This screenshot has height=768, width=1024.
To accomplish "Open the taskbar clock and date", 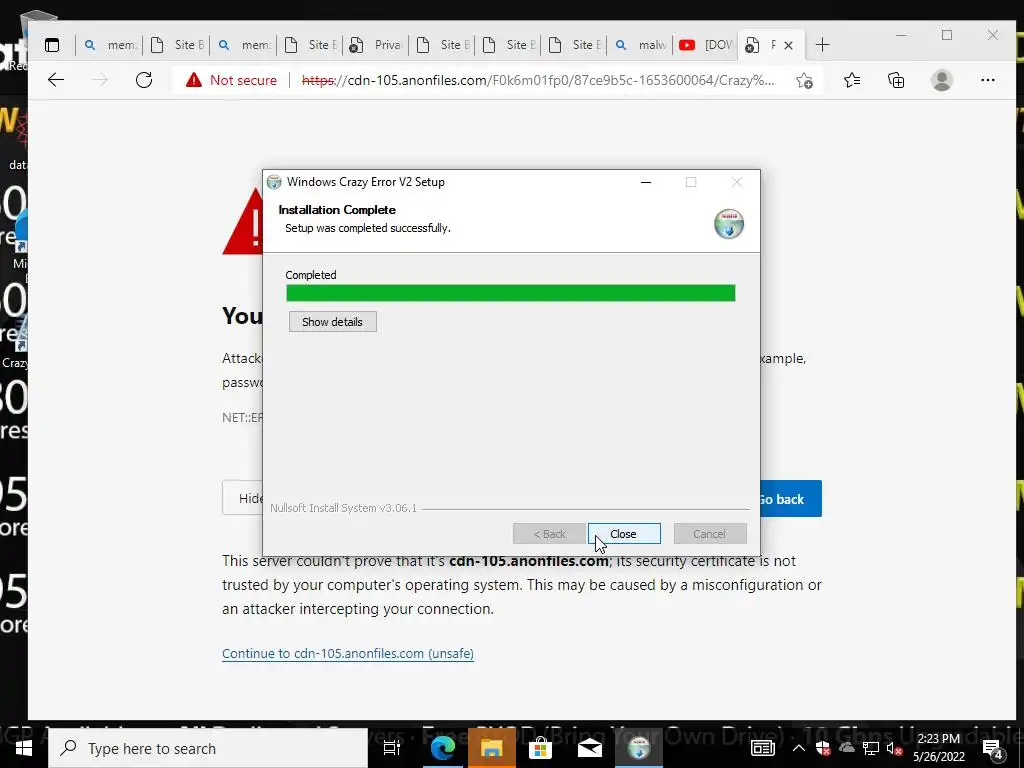I will (938, 748).
